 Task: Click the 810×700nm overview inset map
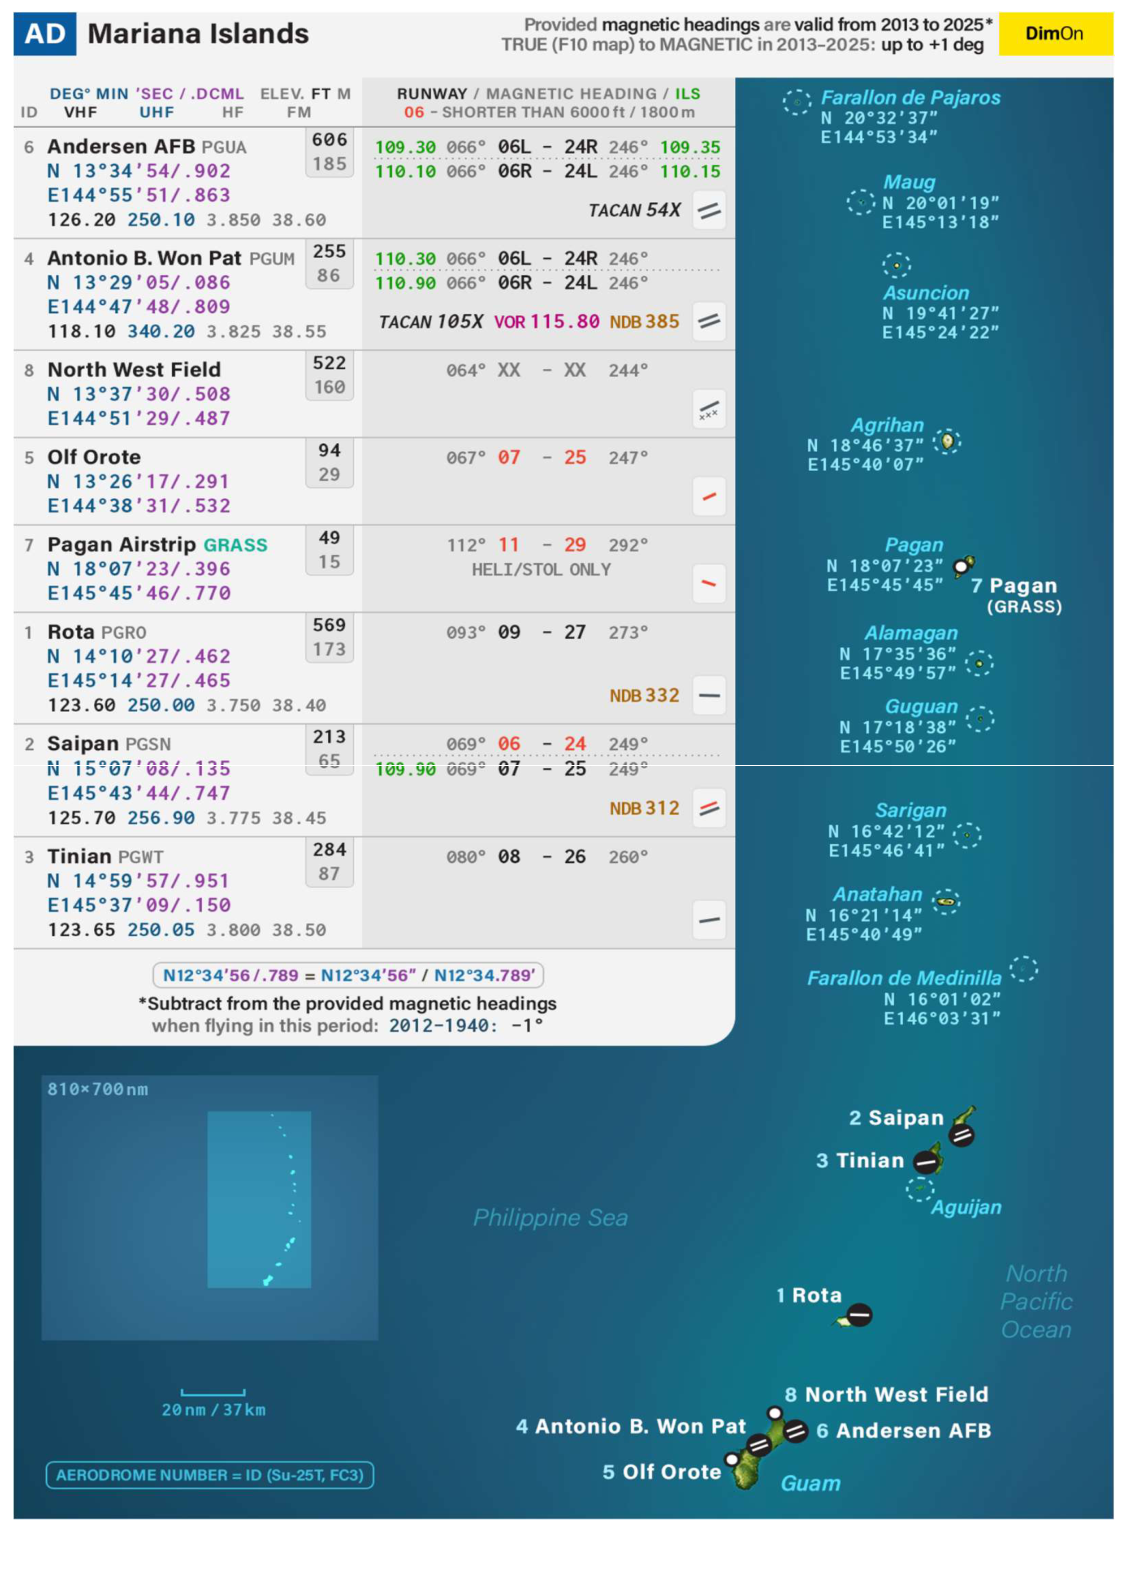tap(210, 1207)
